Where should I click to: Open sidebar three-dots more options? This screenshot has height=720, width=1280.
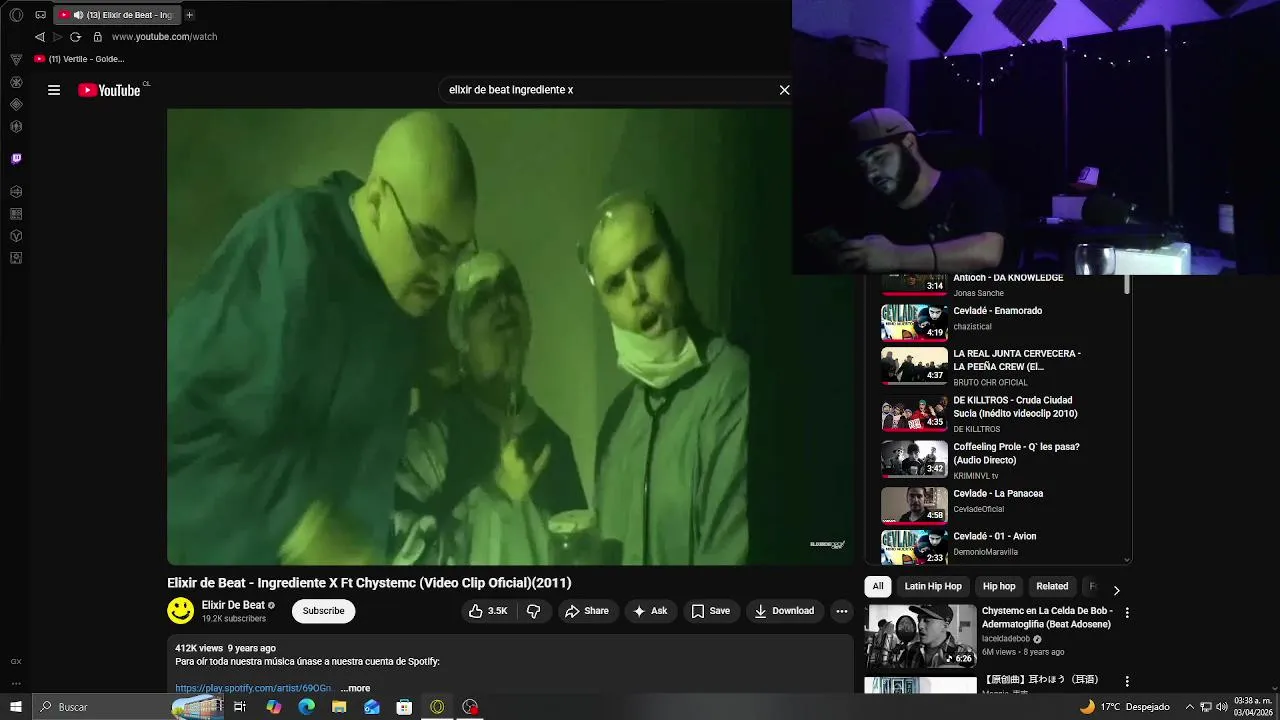pyautogui.click(x=16, y=684)
